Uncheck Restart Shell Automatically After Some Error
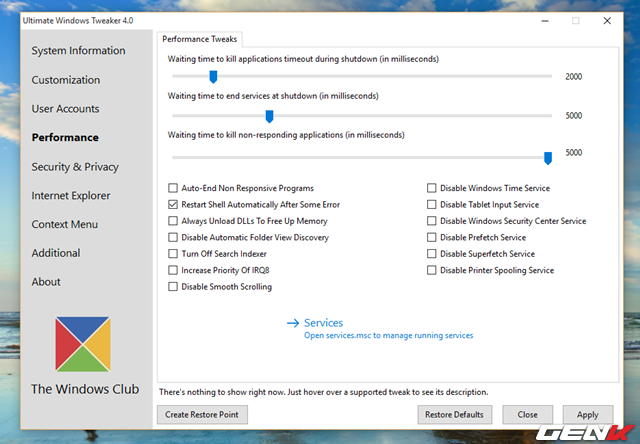Screen dimensions: 640x444 [173, 204]
